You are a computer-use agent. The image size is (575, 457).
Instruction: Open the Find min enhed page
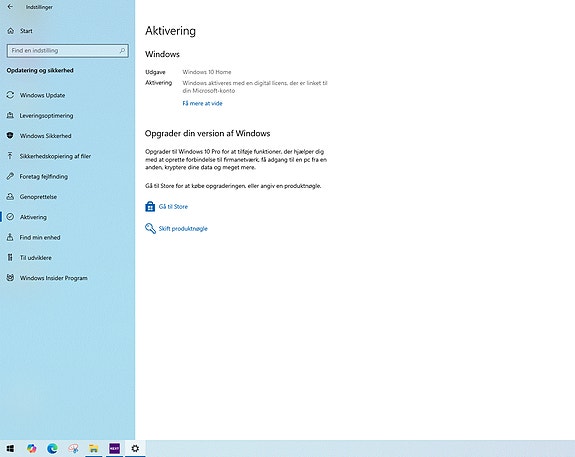coord(40,237)
